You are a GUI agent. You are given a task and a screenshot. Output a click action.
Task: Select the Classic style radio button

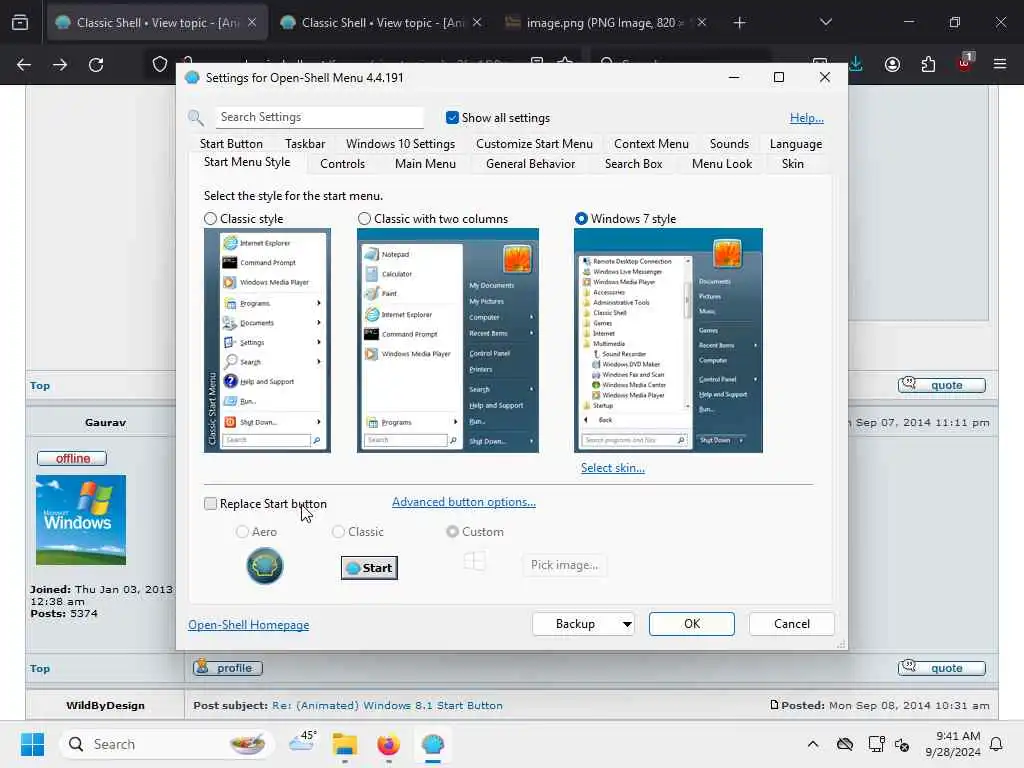tap(210, 219)
